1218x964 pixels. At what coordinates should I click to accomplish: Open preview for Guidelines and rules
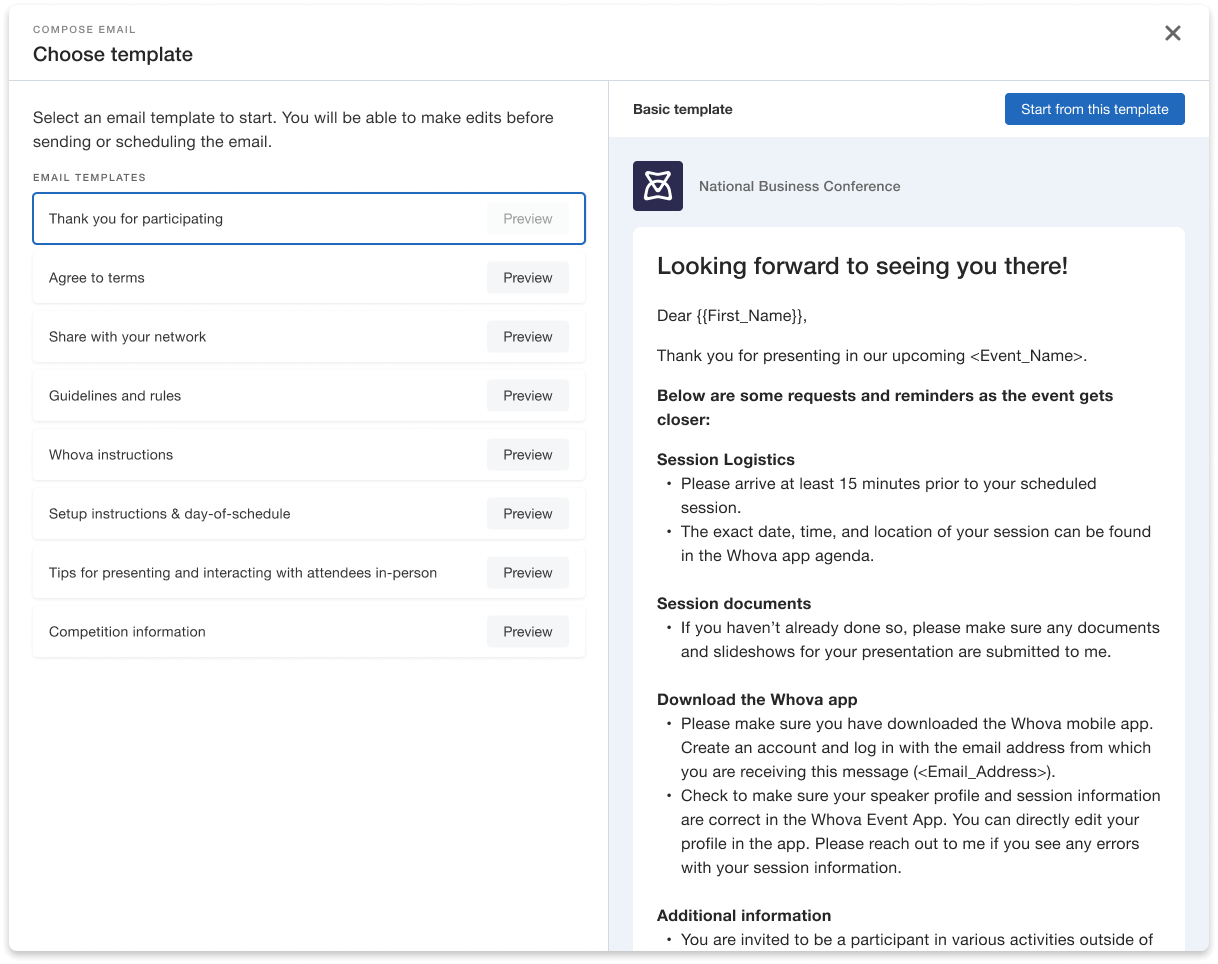tap(527, 396)
